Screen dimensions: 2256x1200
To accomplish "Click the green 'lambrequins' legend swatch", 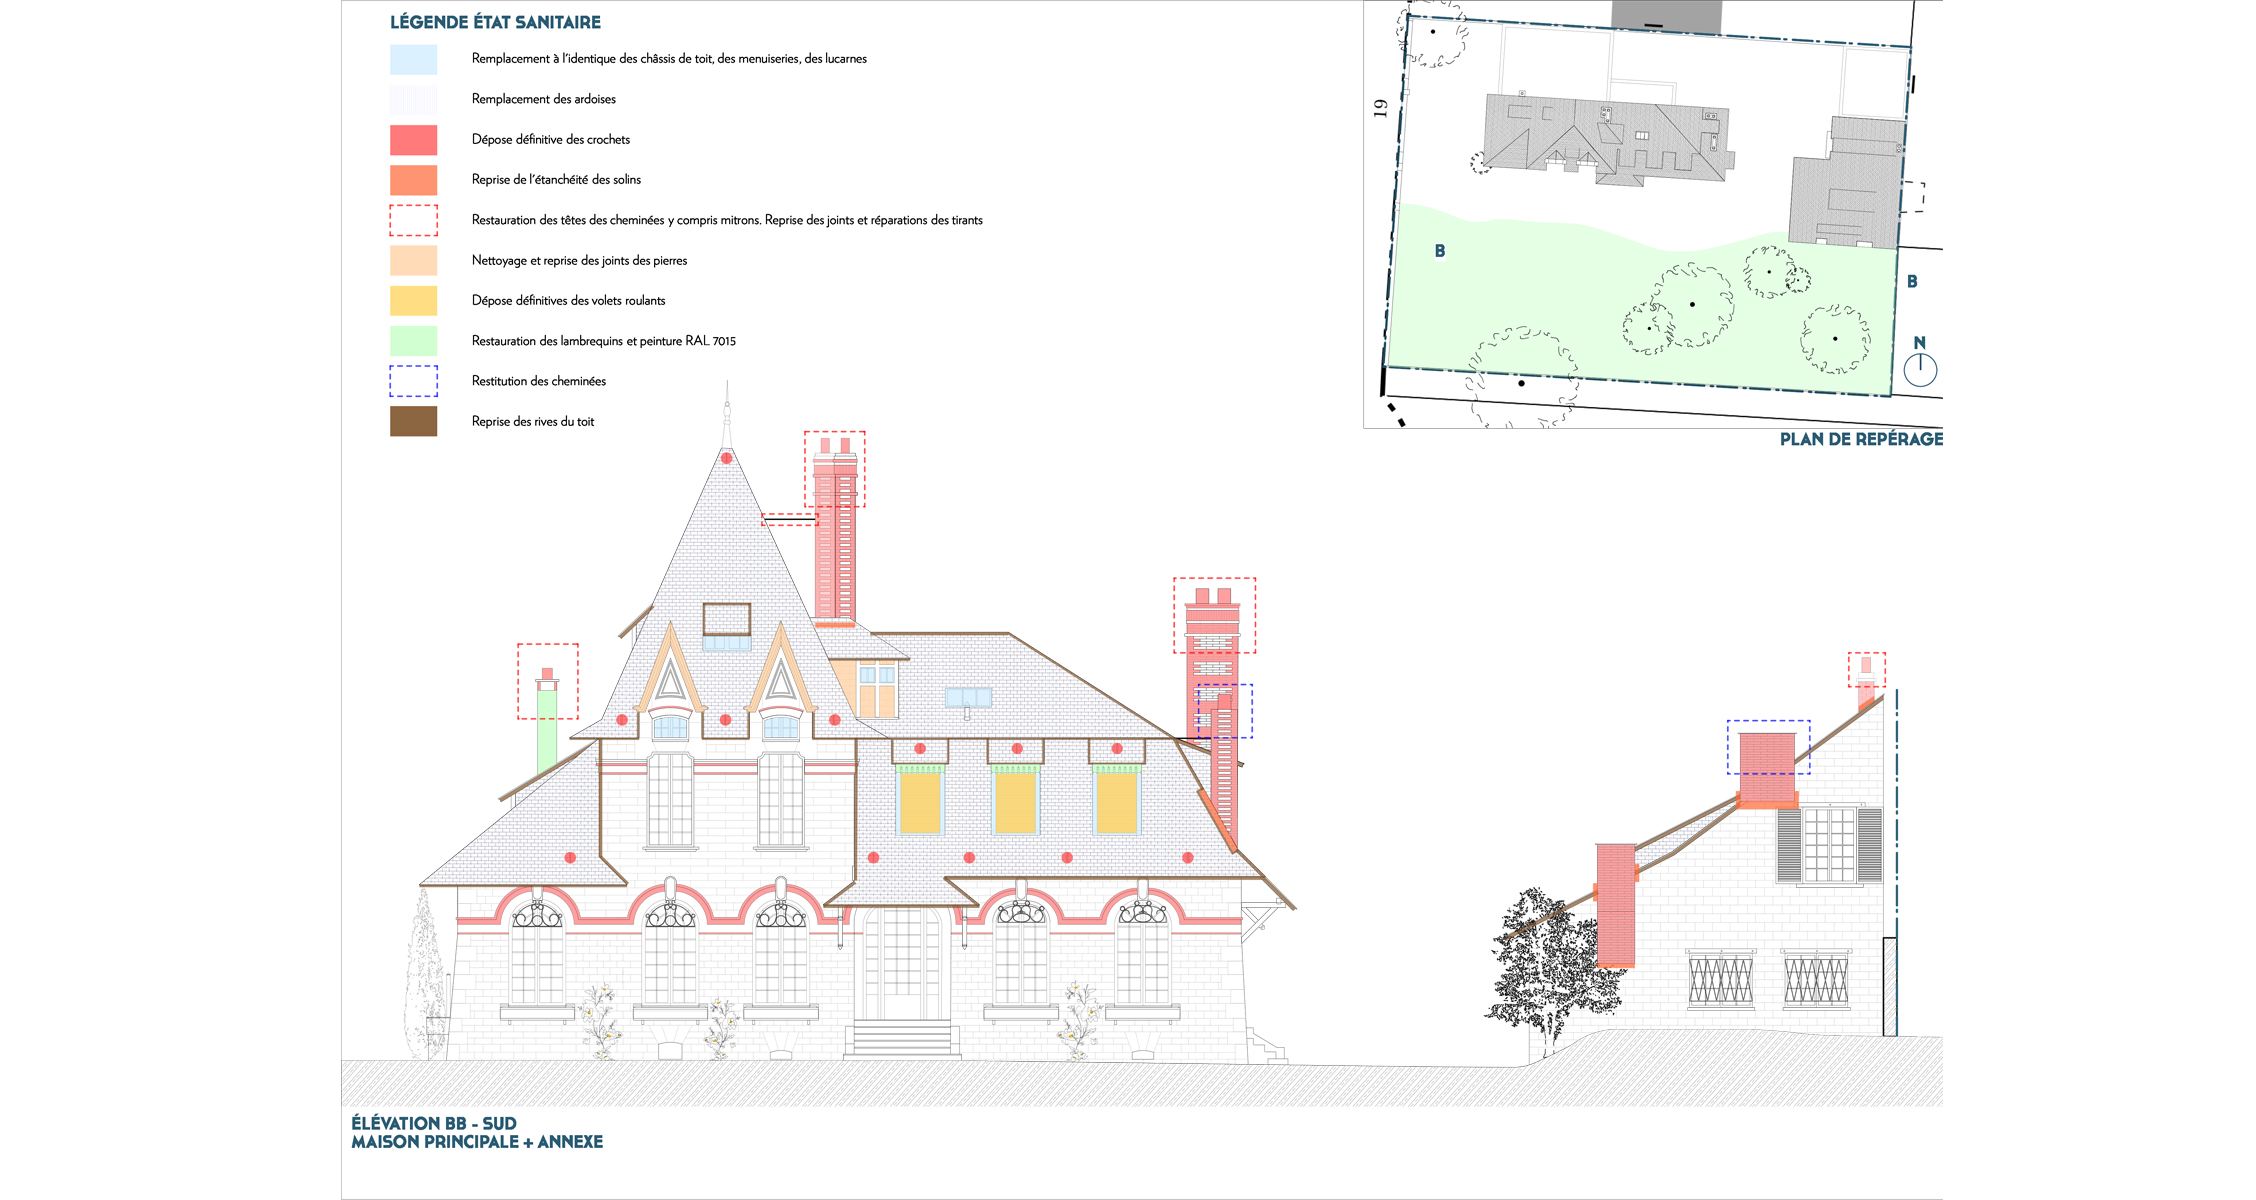I will point(413,341).
